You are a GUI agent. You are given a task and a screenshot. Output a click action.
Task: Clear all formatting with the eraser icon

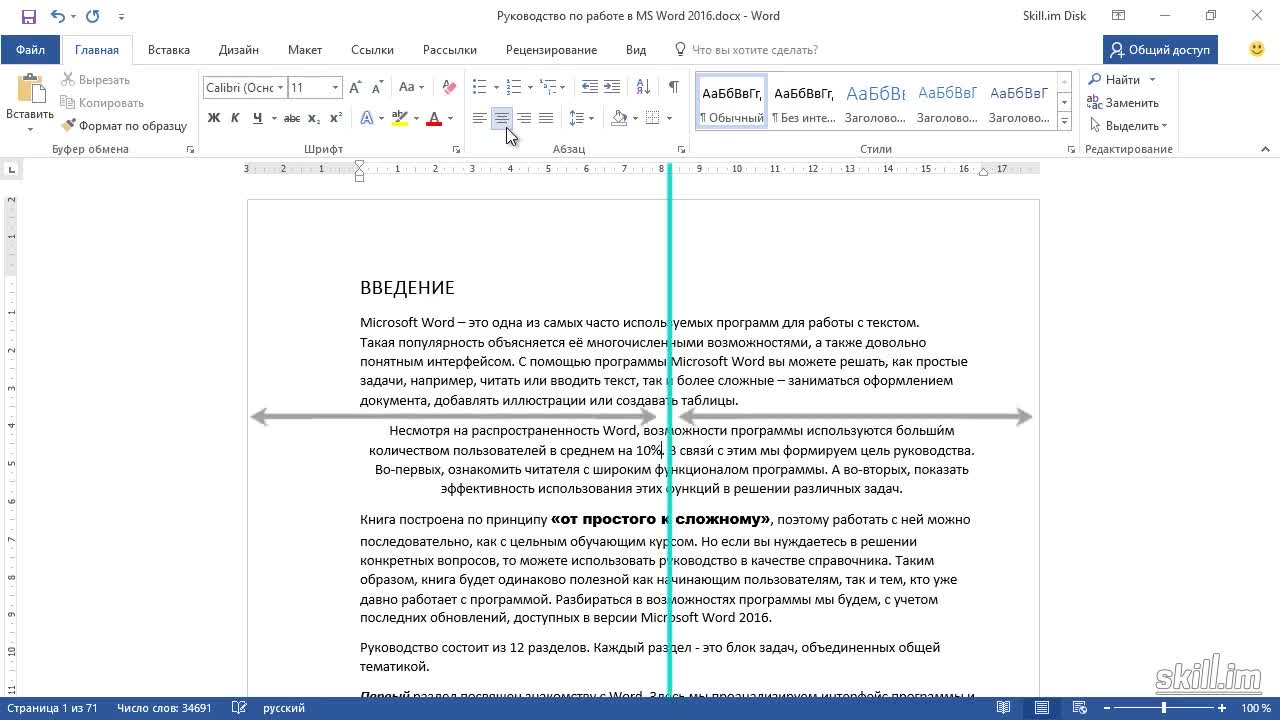point(449,88)
